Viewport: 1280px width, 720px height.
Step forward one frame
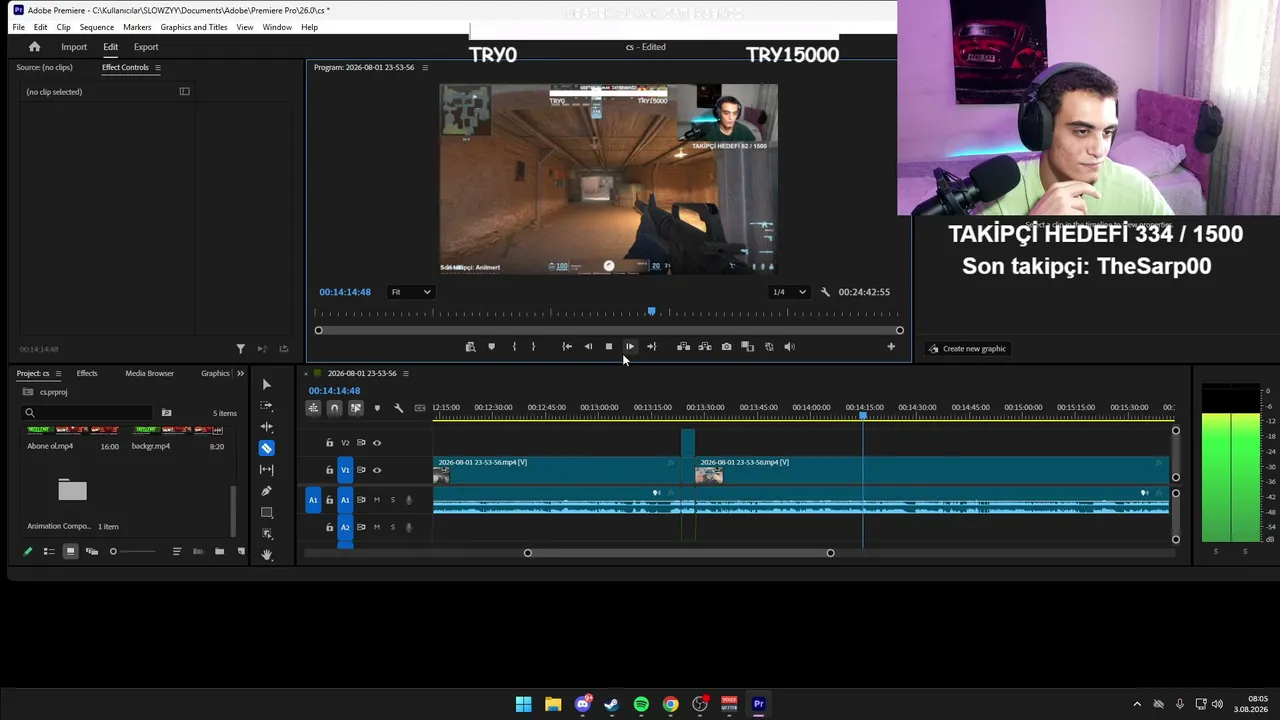(x=629, y=347)
